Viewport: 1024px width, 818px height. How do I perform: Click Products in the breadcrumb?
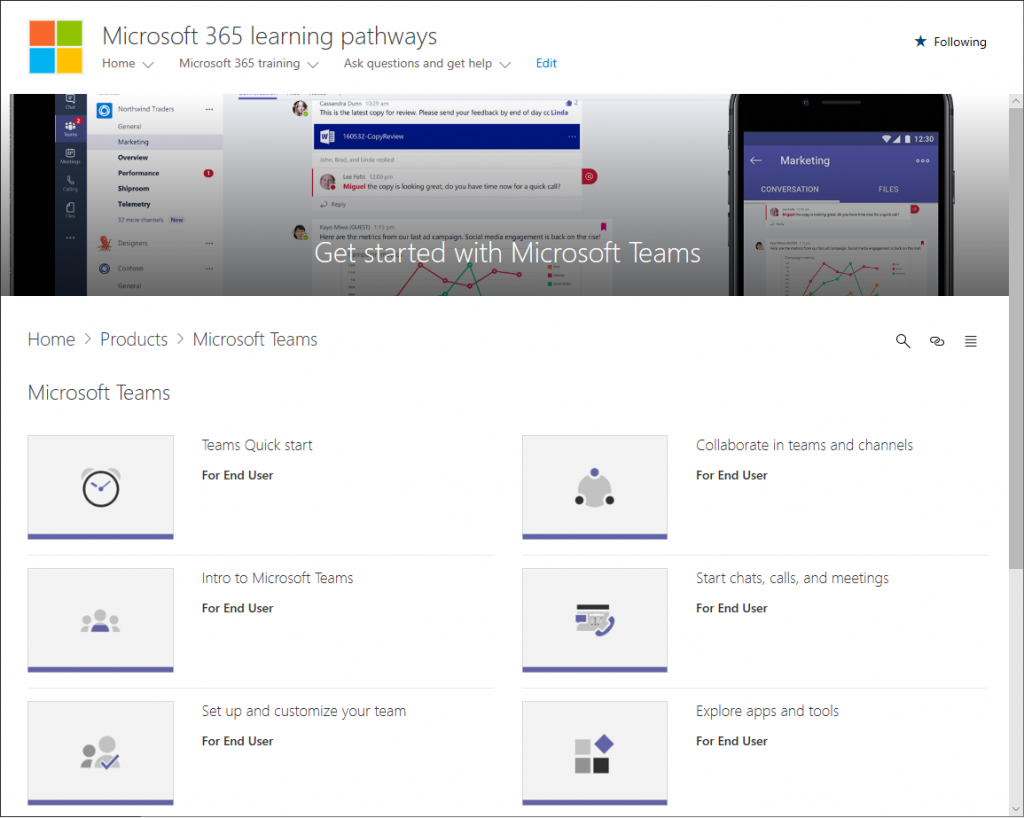click(133, 339)
